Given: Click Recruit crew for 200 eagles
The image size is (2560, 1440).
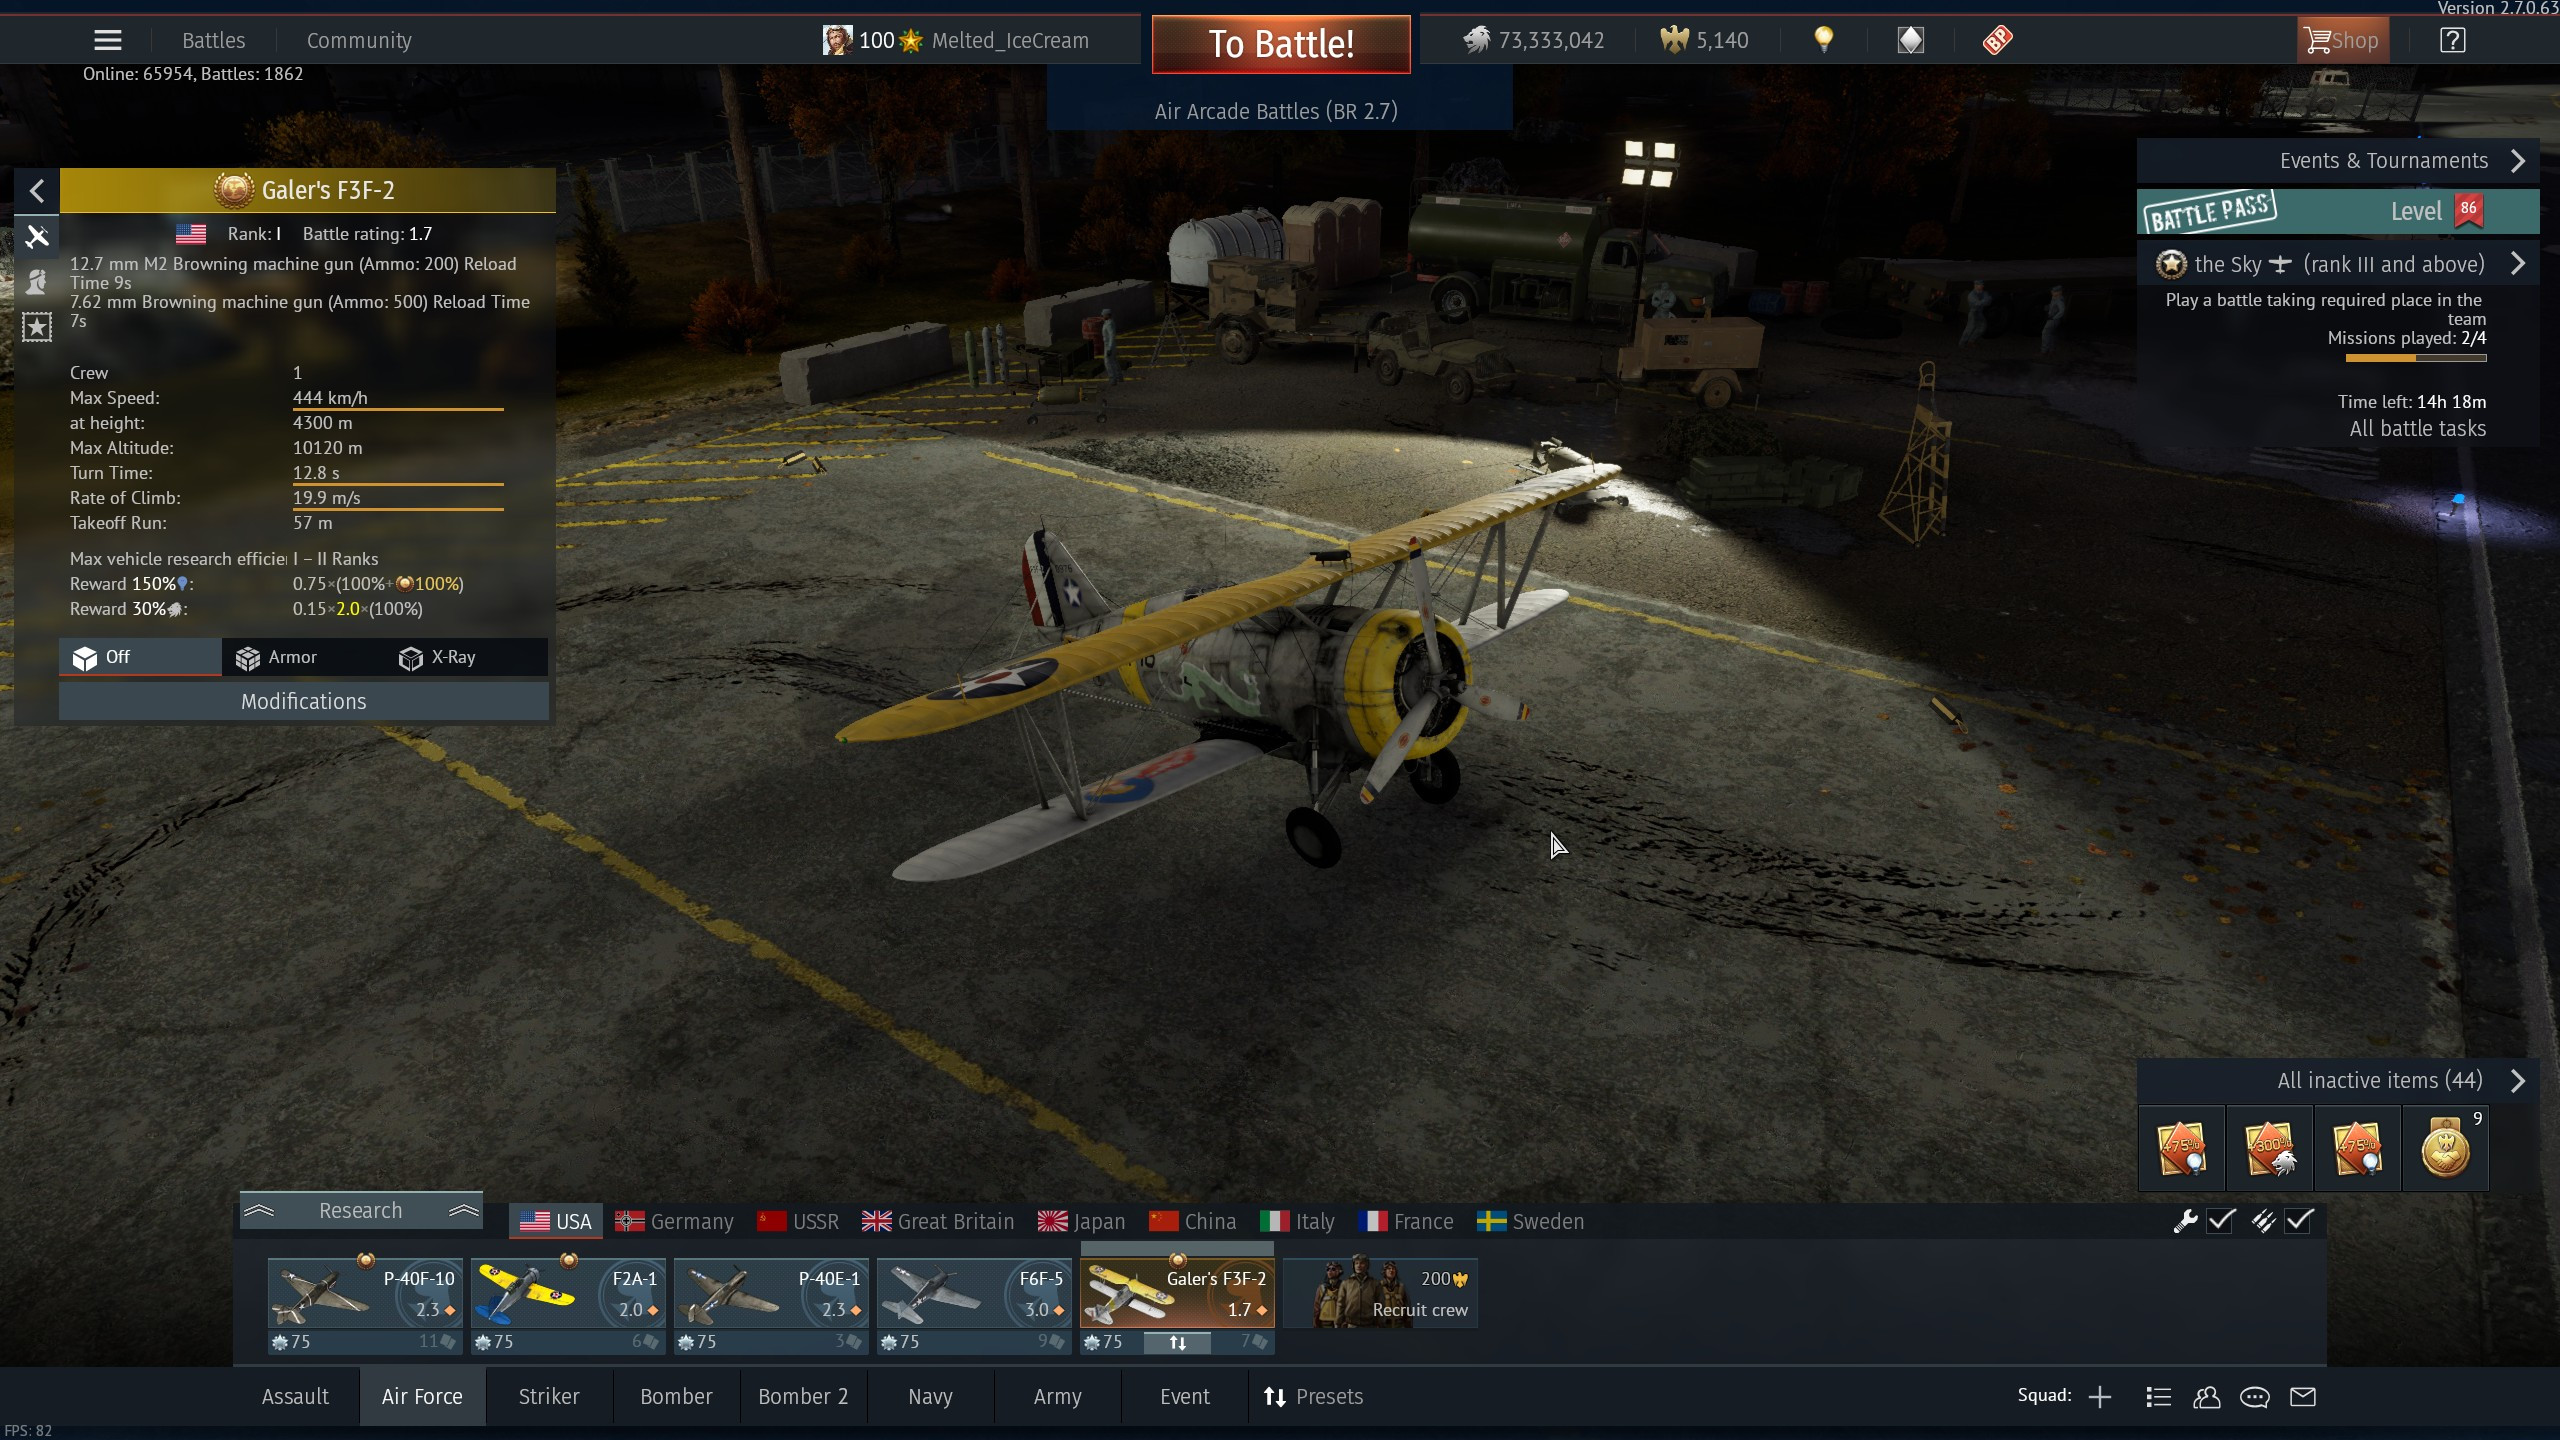Looking at the screenshot, I should (x=1381, y=1294).
